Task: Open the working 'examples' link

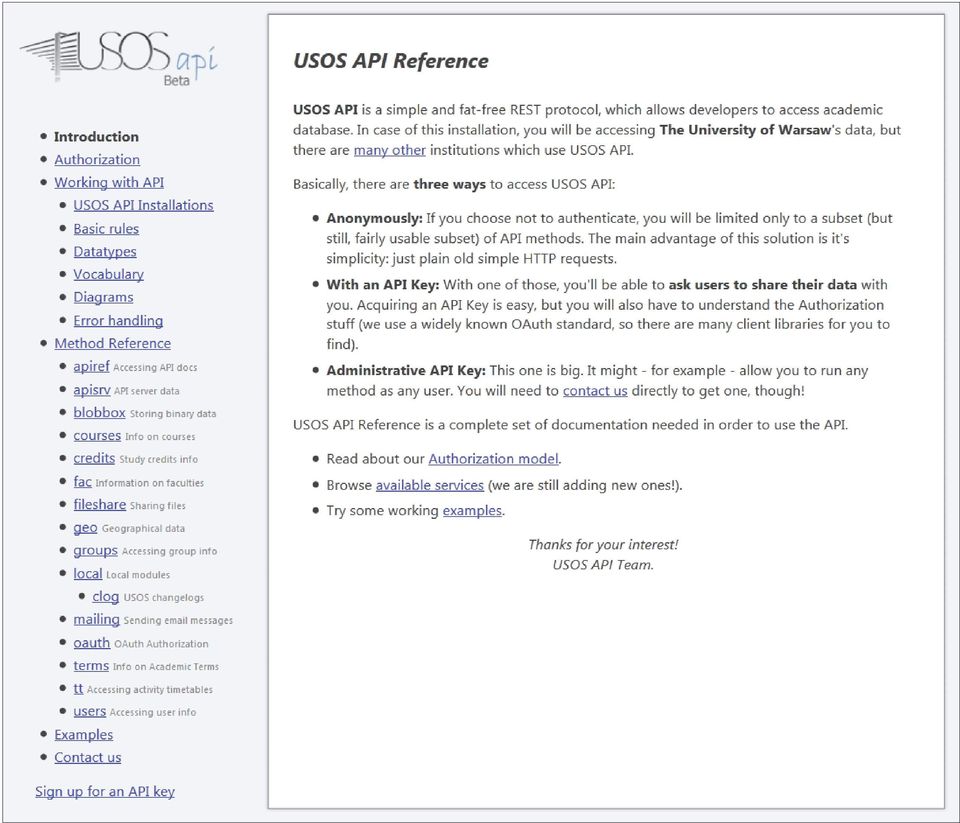Action: pyautogui.click(x=472, y=511)
